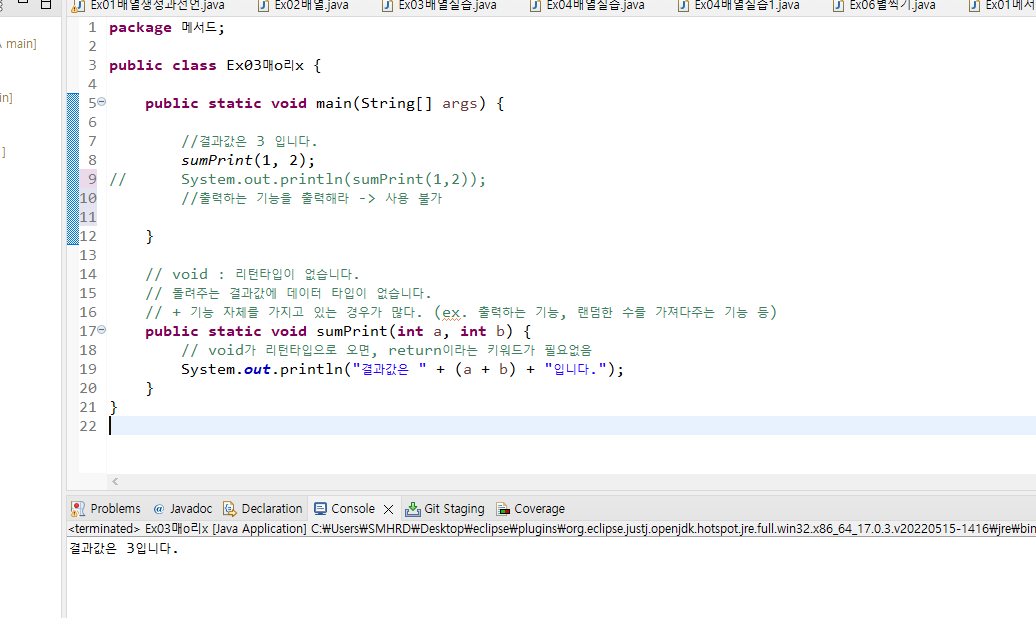Select the Console view tab
1036x618 pixels.
pos(344,508)
